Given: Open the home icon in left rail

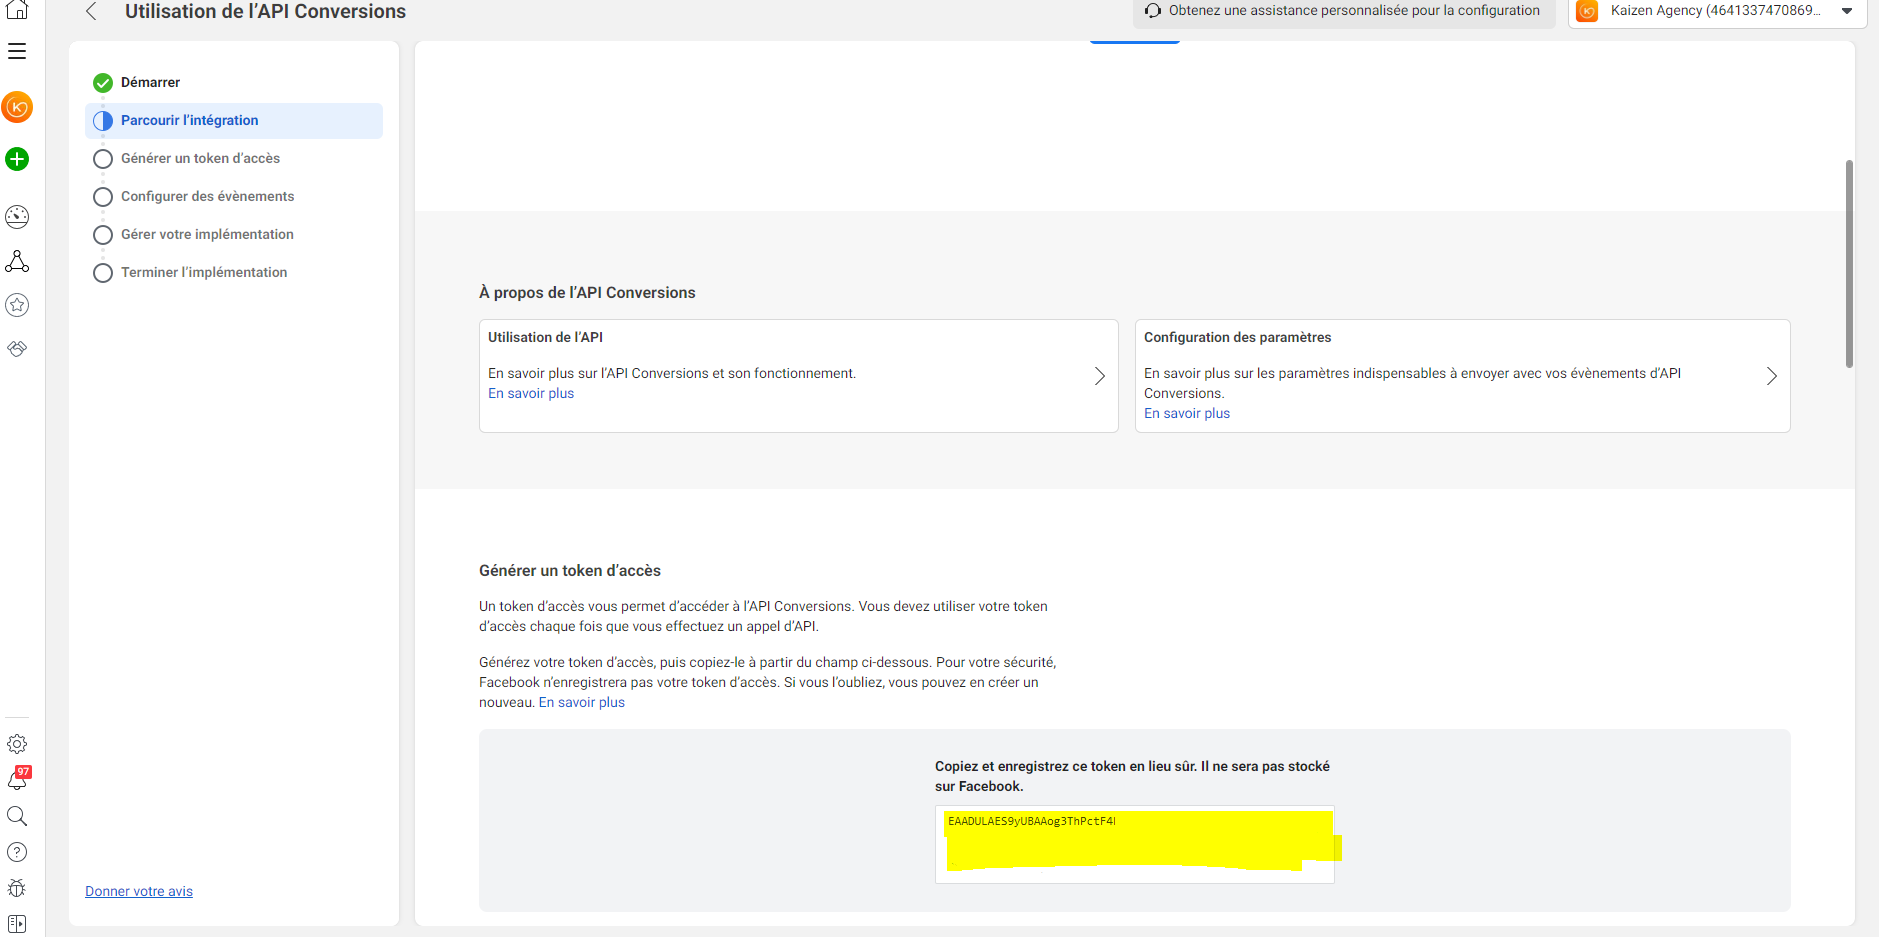Looking at the screenshot, I should 17,10.
